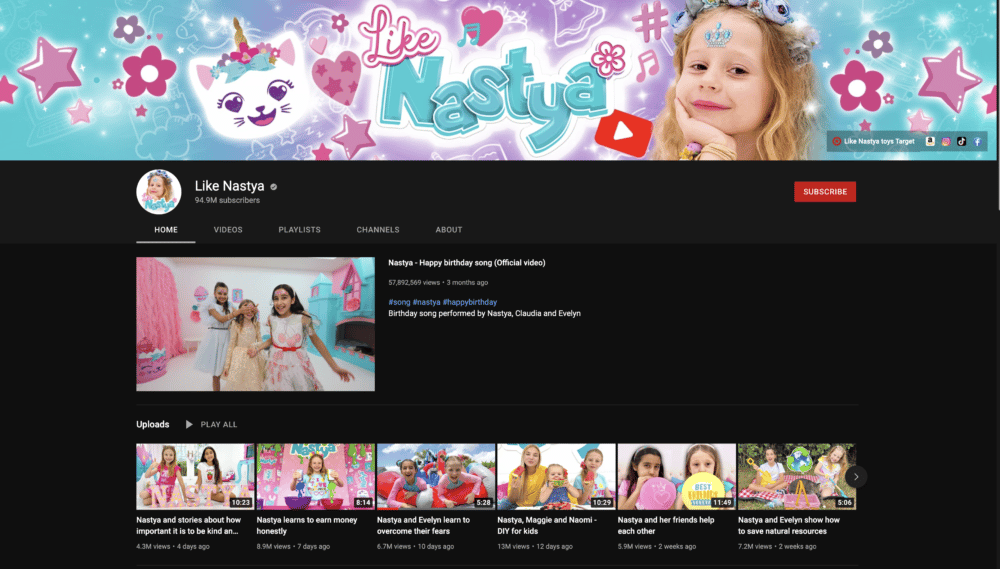Open title 'Nastya and Evelyn show how to save natural resources'

(789, 526)
